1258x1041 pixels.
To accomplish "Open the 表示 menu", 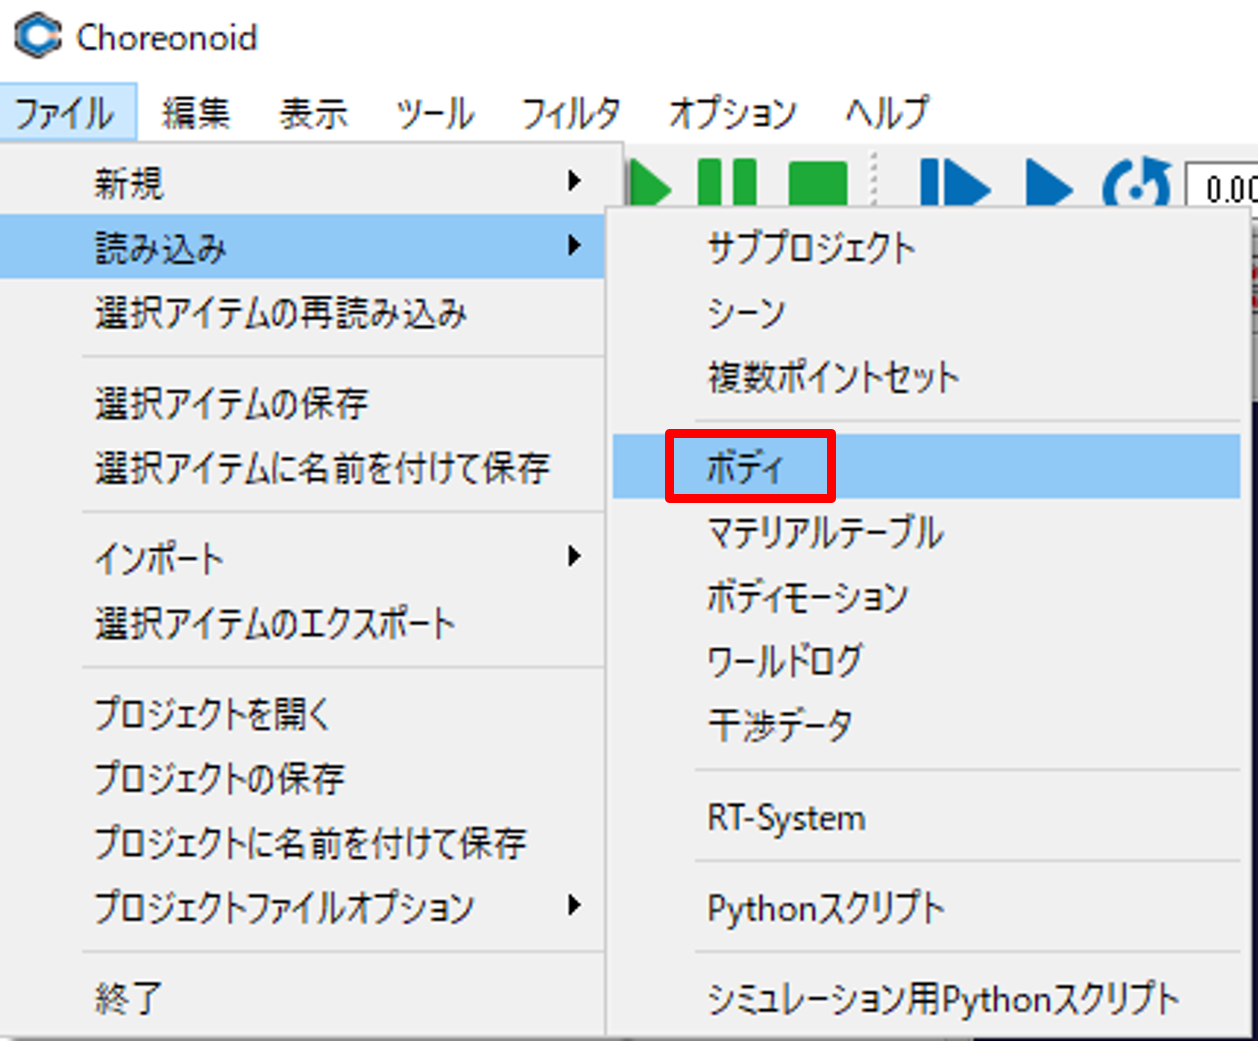I will click(x=313, y=113).
